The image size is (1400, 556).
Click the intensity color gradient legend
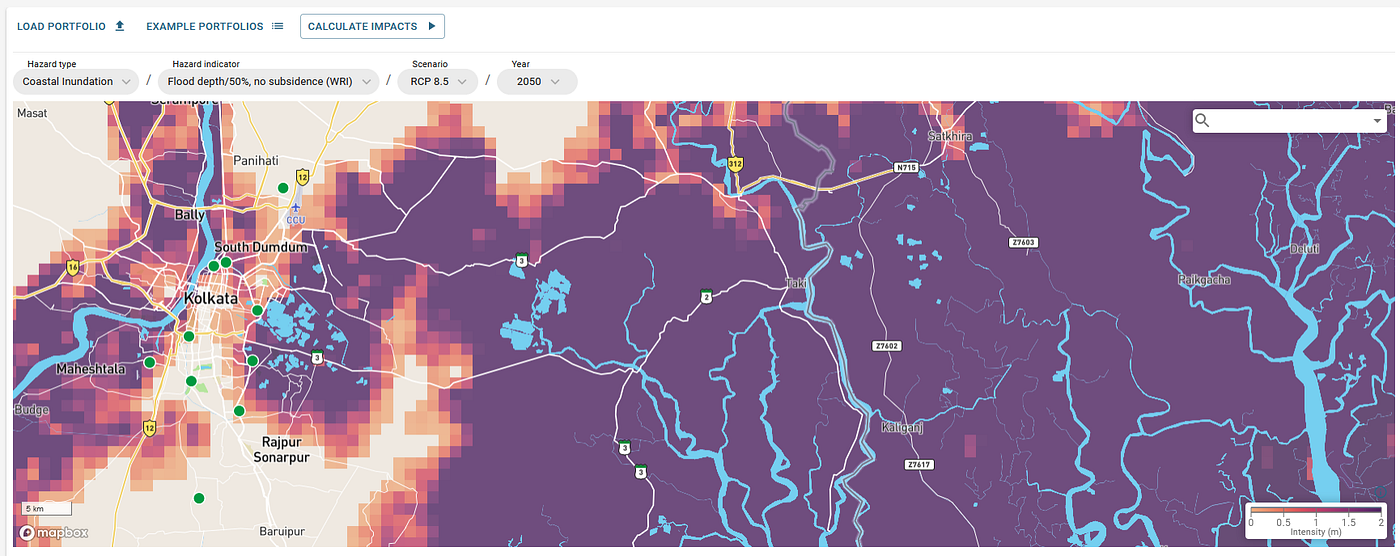click(1317, 511)
